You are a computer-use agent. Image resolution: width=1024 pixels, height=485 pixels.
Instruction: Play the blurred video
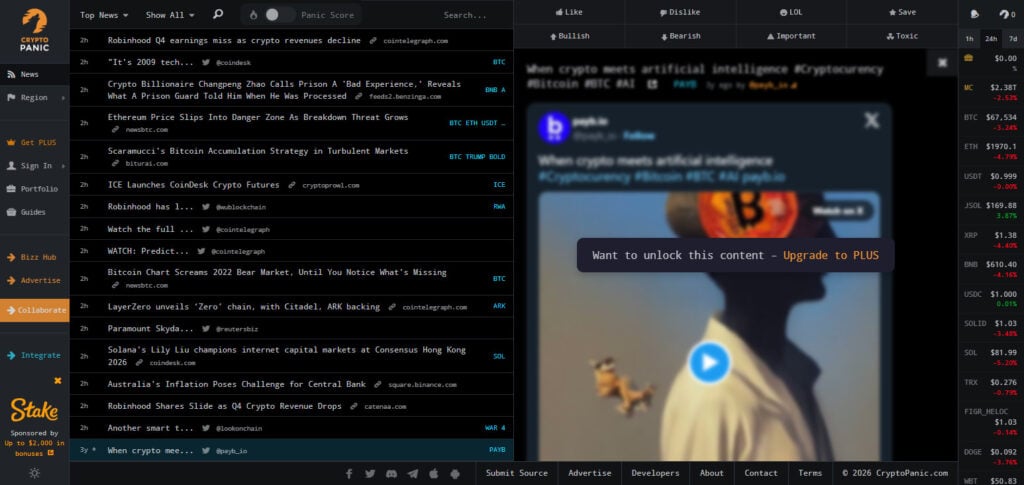709,362
